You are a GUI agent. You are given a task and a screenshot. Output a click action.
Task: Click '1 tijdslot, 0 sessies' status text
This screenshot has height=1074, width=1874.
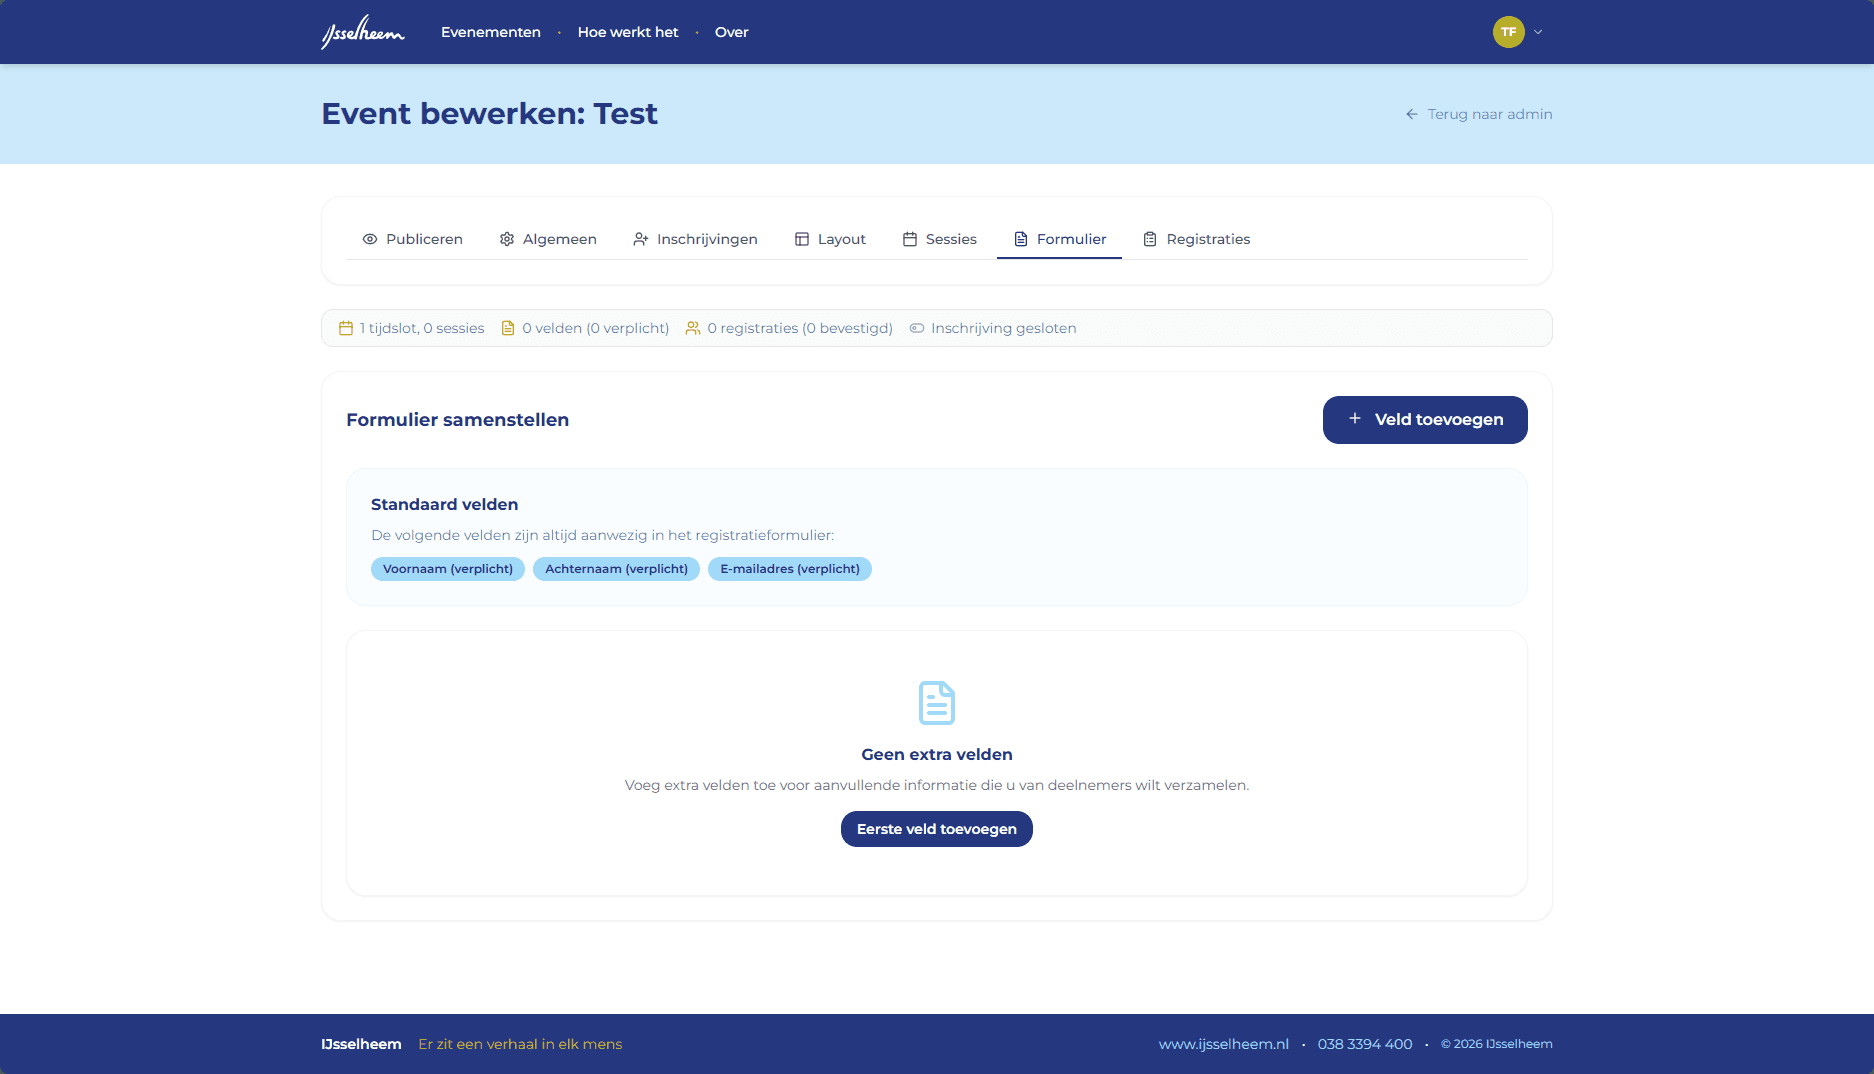click(422, 328)
